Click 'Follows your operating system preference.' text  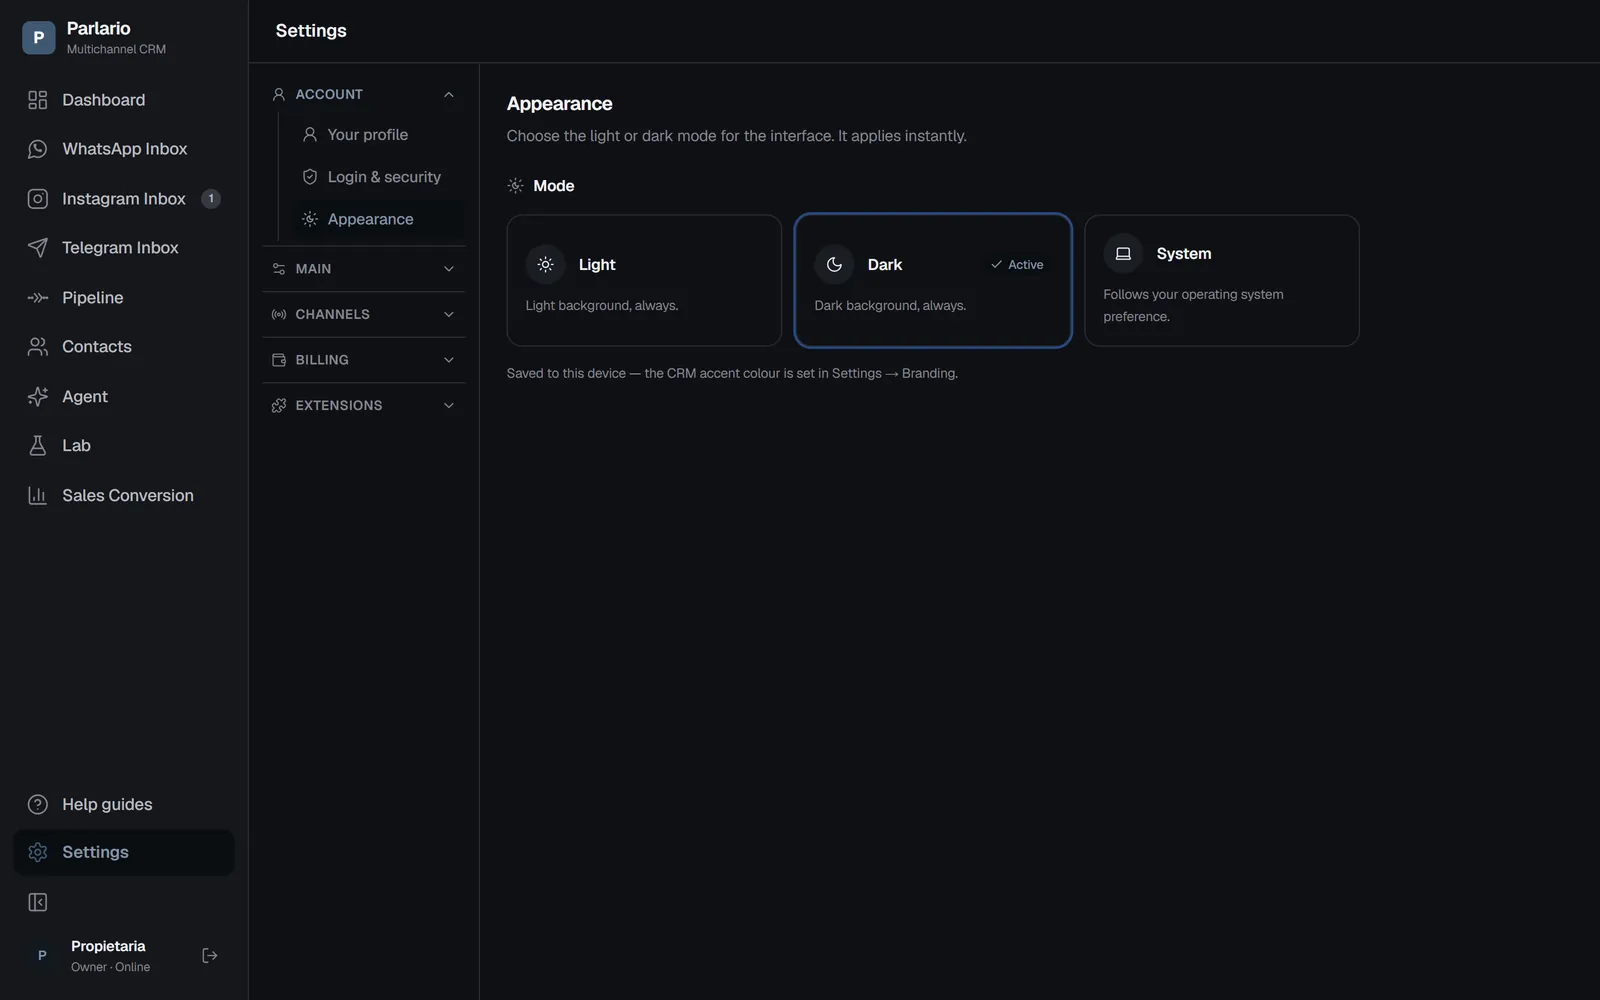[x=1193, y=306]
